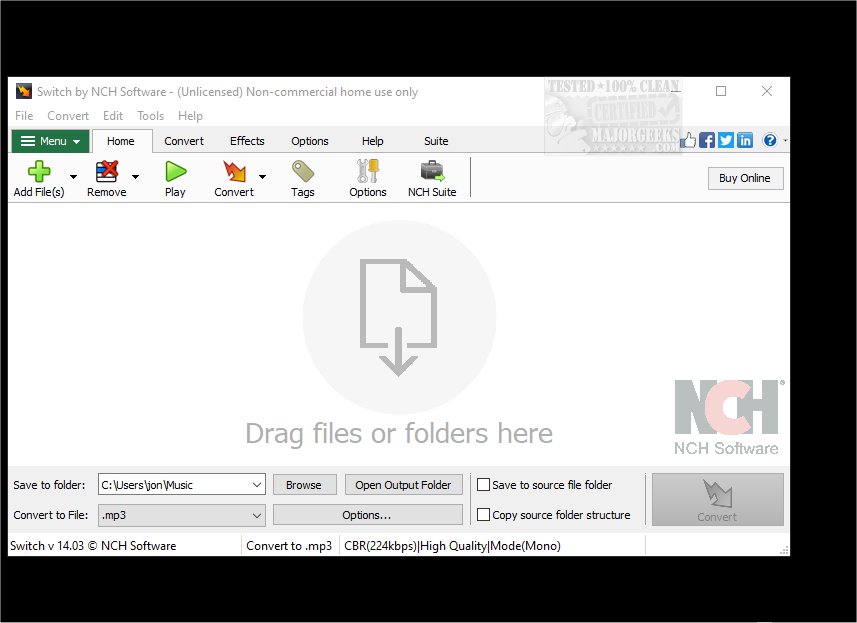This screenshot has height=623, width=857.
Task: Click the Browse button
Action: click(304, 485)
